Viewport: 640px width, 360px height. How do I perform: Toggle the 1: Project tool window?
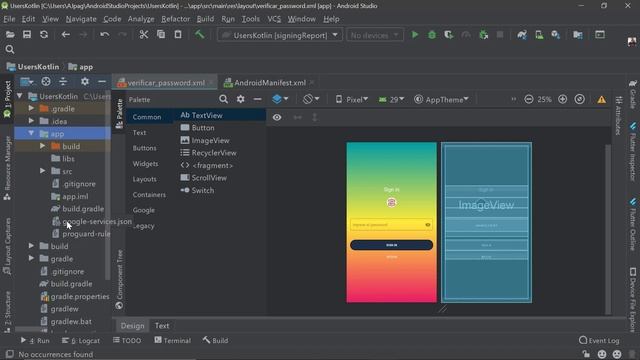click(7, 99)
